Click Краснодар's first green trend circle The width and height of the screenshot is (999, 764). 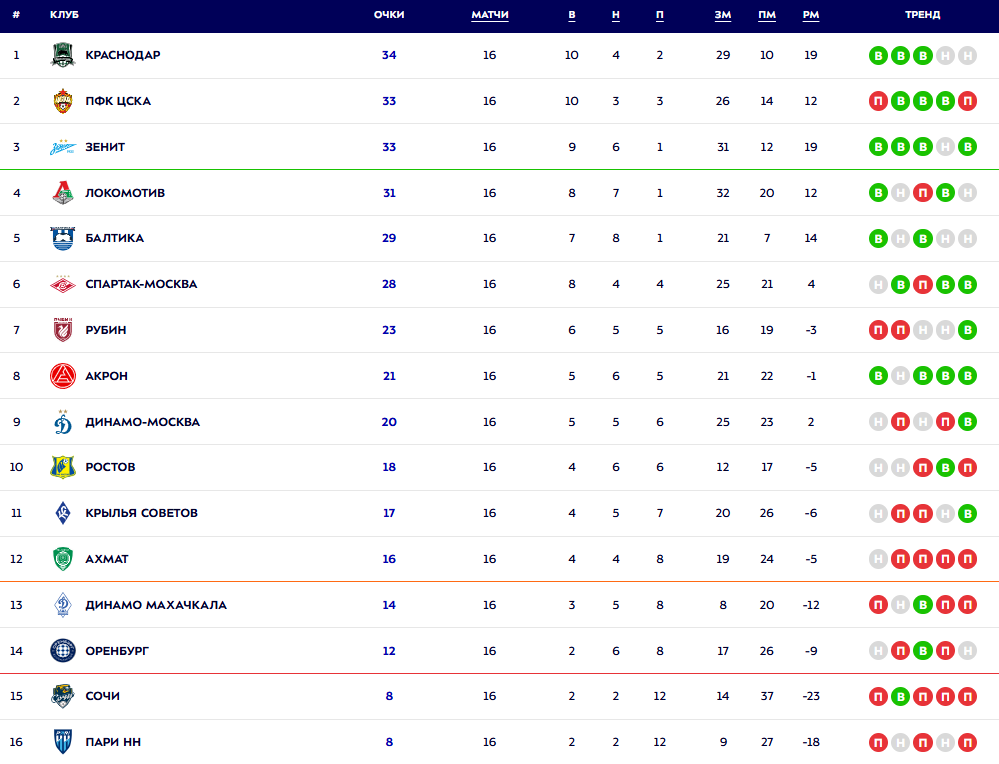(x=878, y=56)
